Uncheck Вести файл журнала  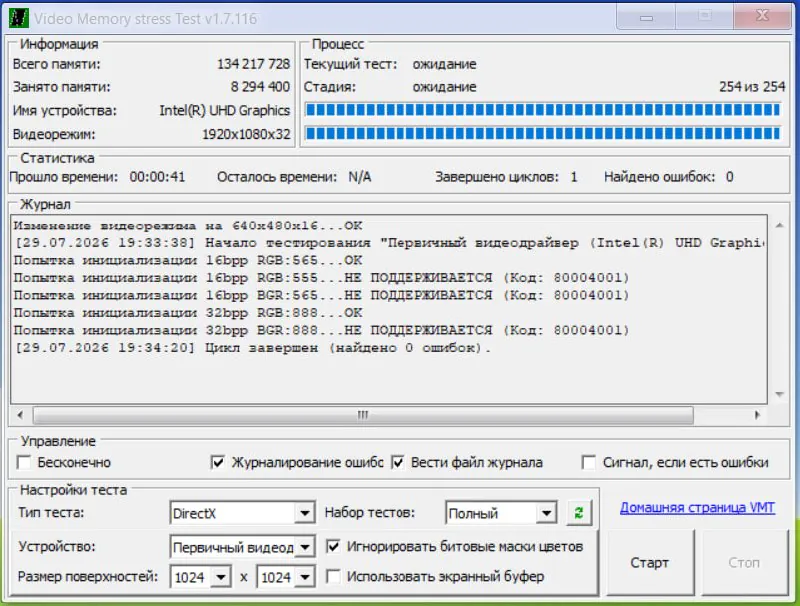(x=397, y=462)
